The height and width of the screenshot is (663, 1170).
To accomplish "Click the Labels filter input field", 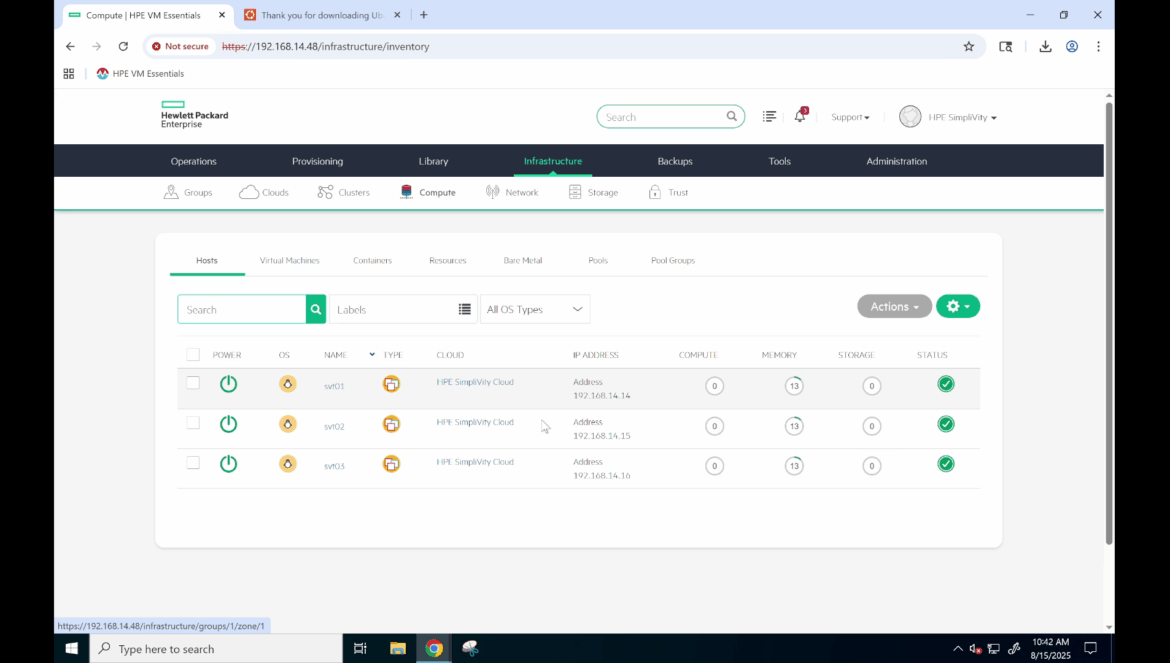I will click(x=392, y=310).
